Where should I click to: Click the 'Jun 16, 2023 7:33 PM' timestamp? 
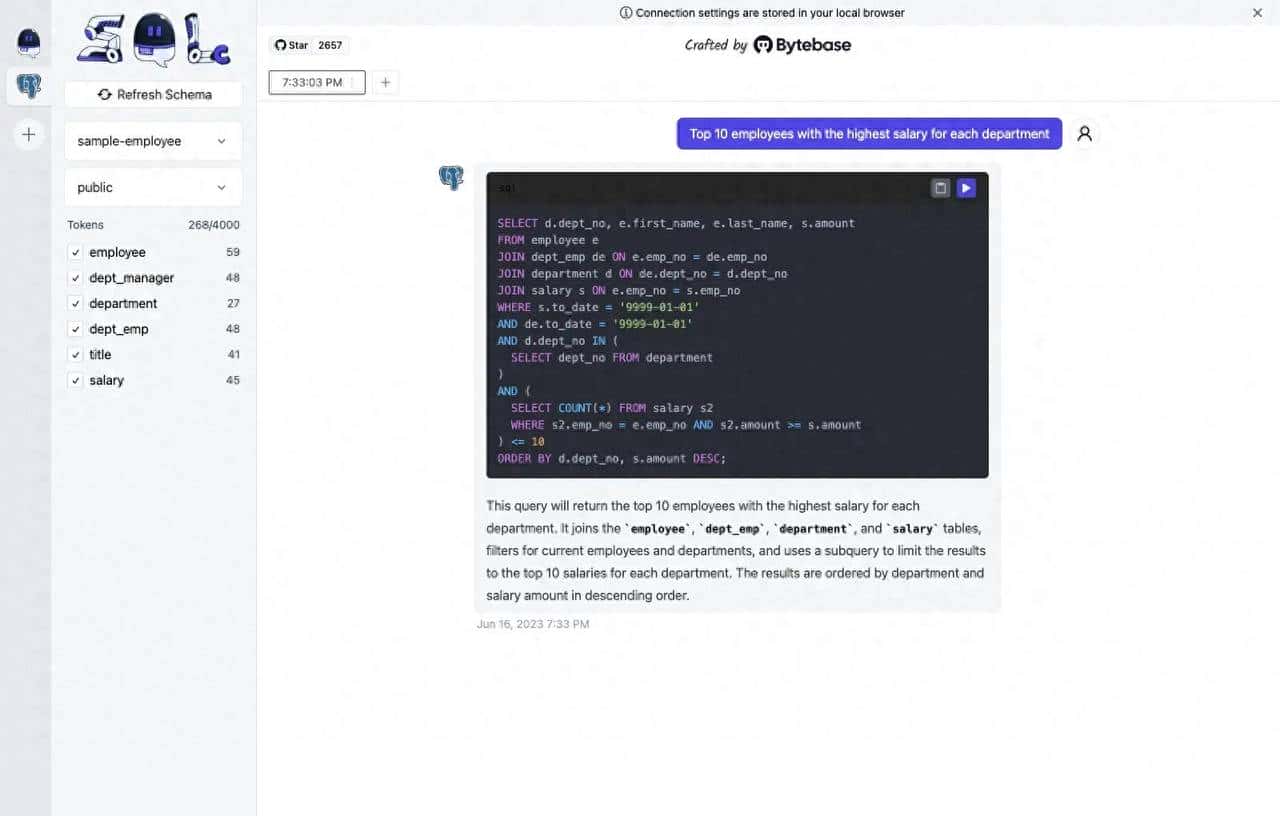(533, 624)
